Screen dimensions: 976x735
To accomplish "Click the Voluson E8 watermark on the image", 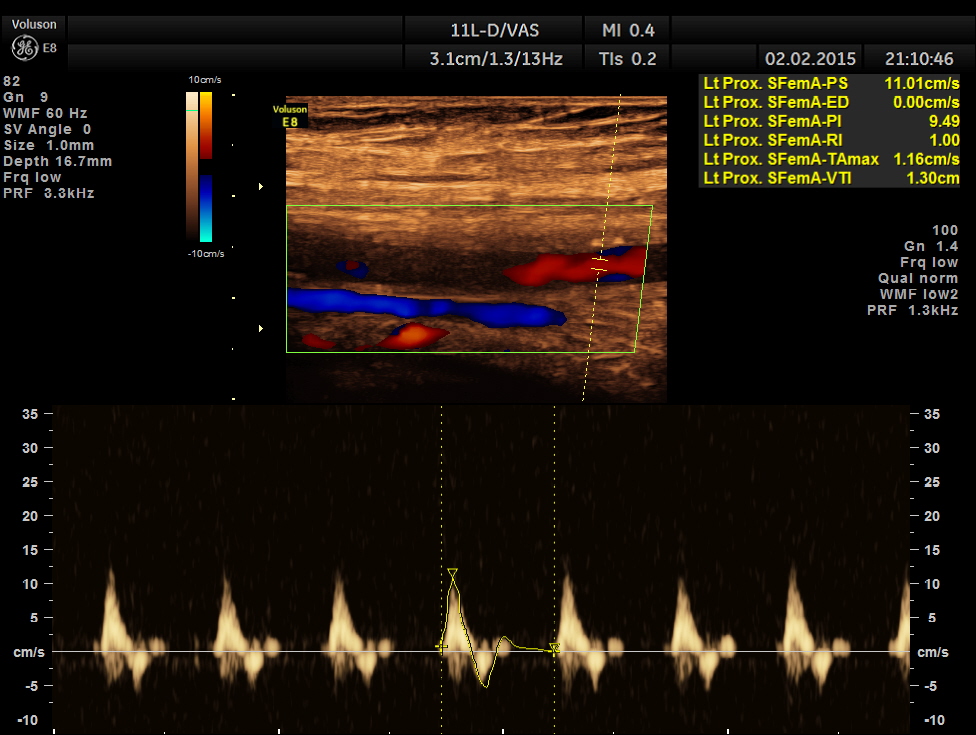I will point(290,115).
